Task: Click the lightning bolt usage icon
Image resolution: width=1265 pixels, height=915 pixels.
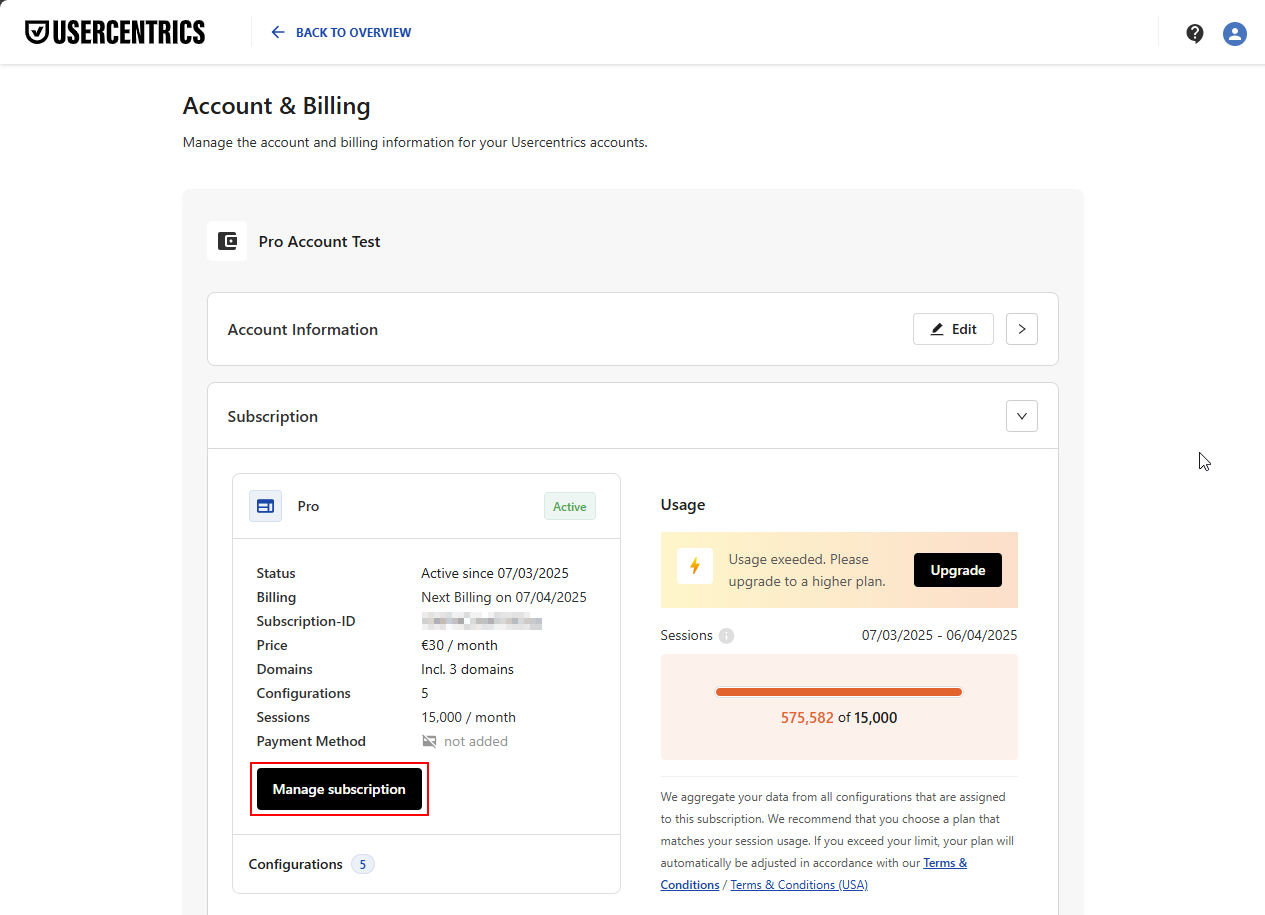Action: click(695, 566)
